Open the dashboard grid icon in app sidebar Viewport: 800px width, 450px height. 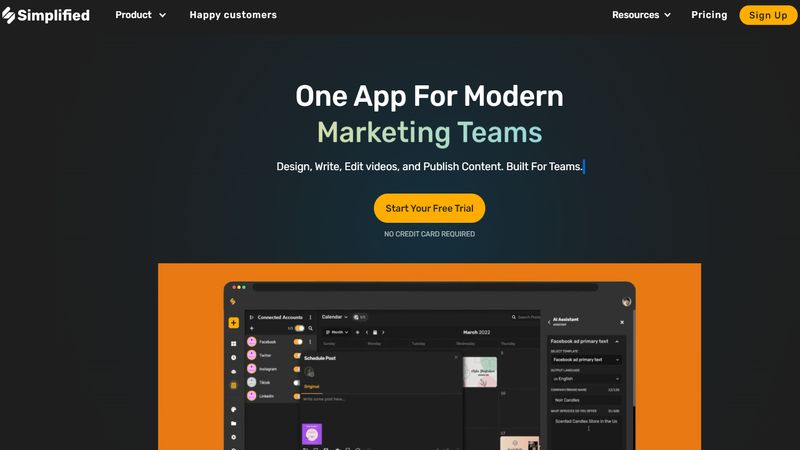click(234, 343)
